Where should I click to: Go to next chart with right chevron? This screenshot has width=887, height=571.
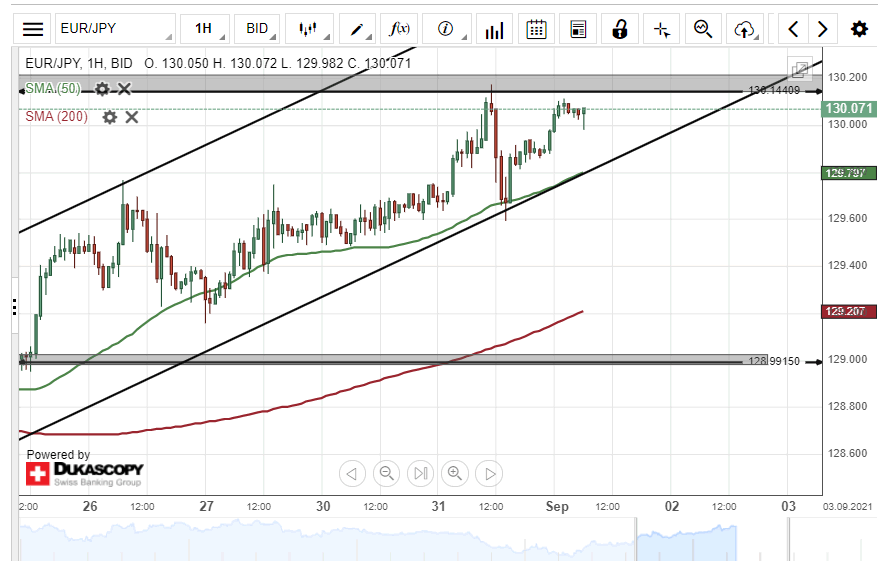823,29
